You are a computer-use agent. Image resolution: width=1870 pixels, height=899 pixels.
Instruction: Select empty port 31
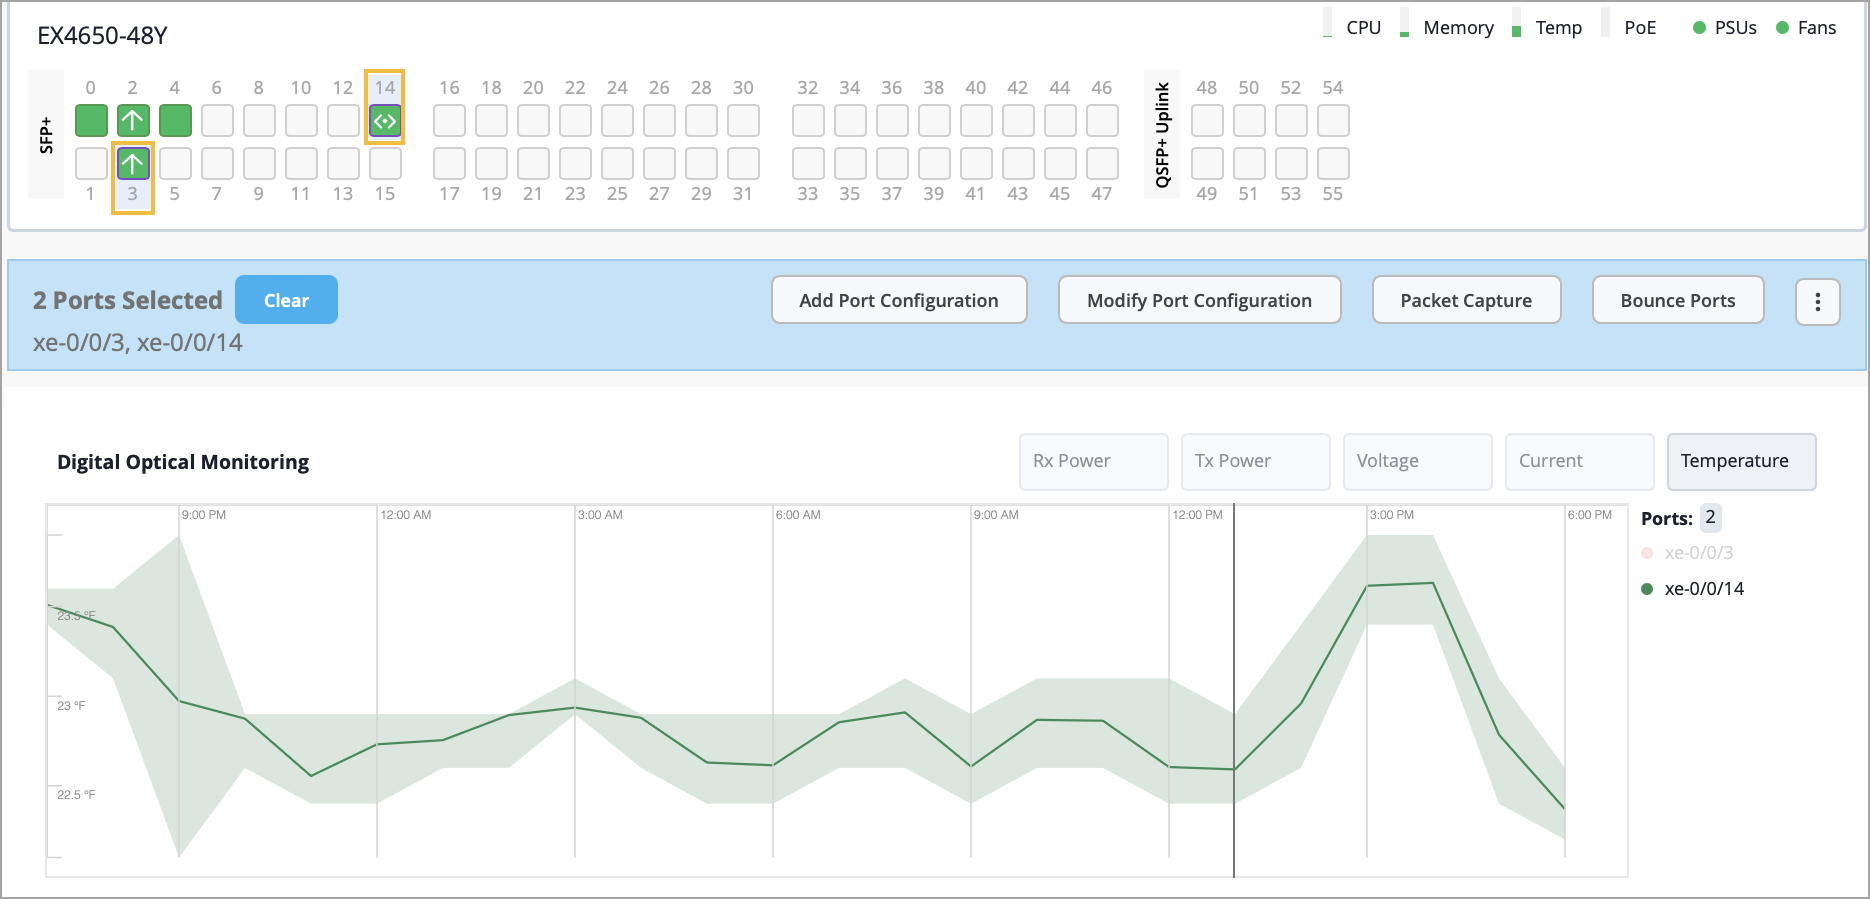click(743, 163)
